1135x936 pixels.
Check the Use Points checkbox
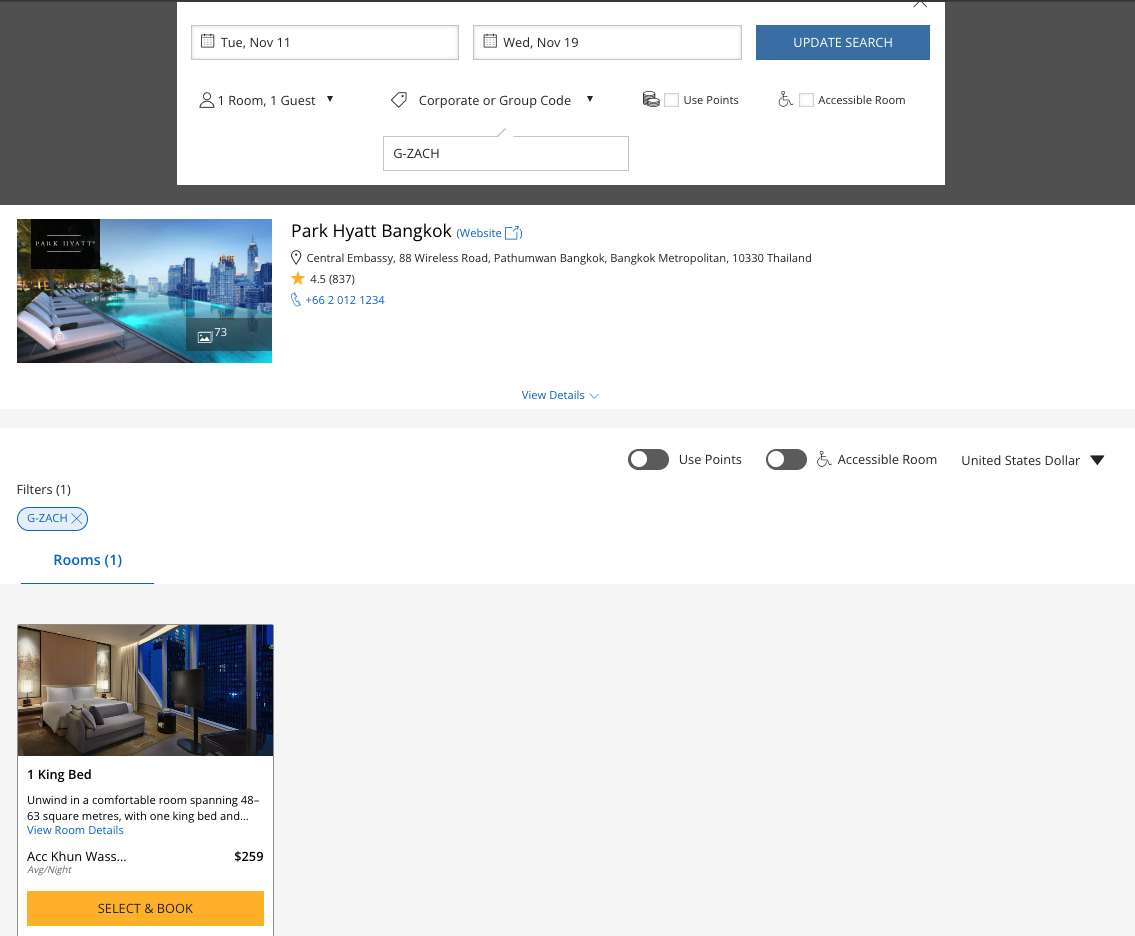[672, 100]
